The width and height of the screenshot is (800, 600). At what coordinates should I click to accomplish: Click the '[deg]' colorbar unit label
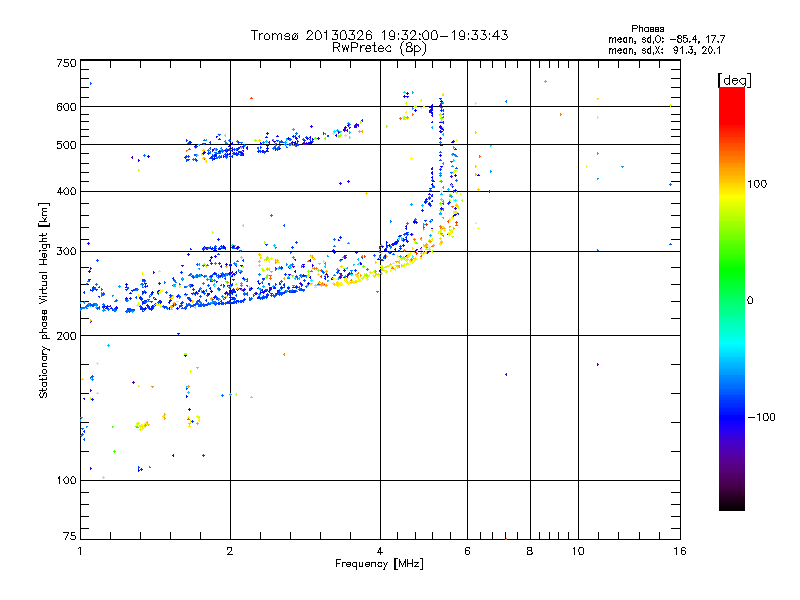[x=734, y=80]
